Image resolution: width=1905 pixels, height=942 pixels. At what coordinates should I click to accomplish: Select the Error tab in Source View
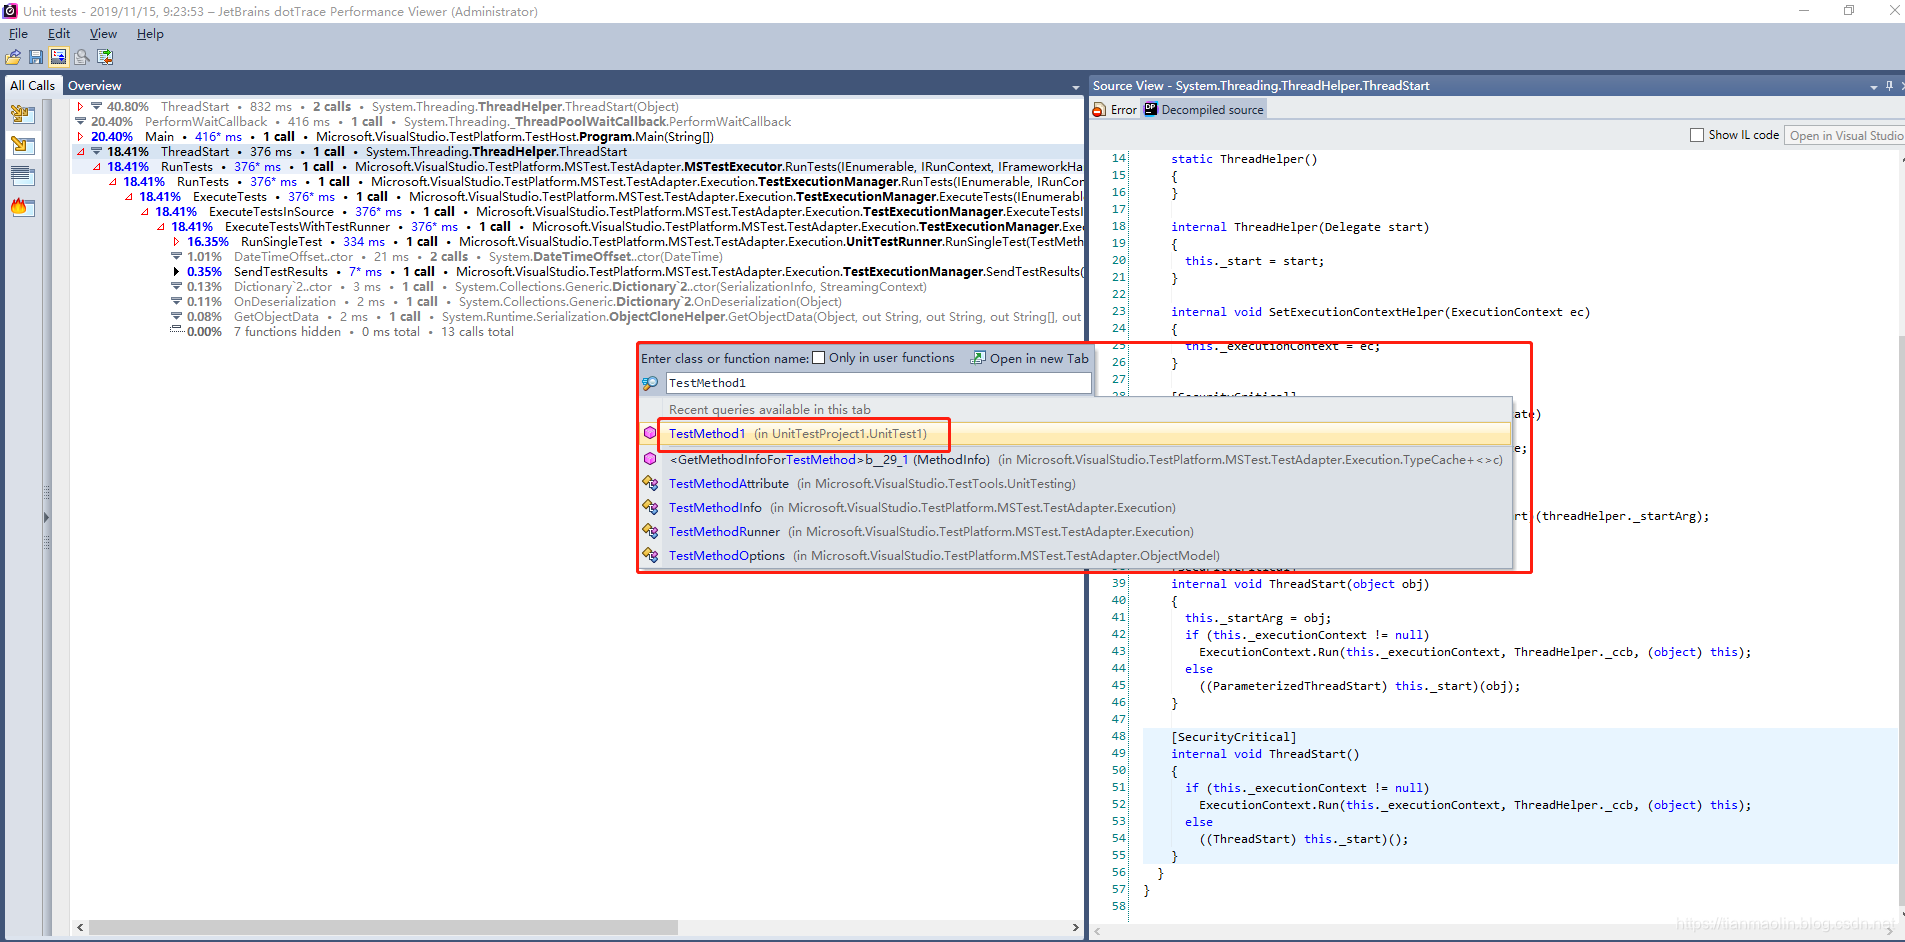click(x=1114, y=110)
